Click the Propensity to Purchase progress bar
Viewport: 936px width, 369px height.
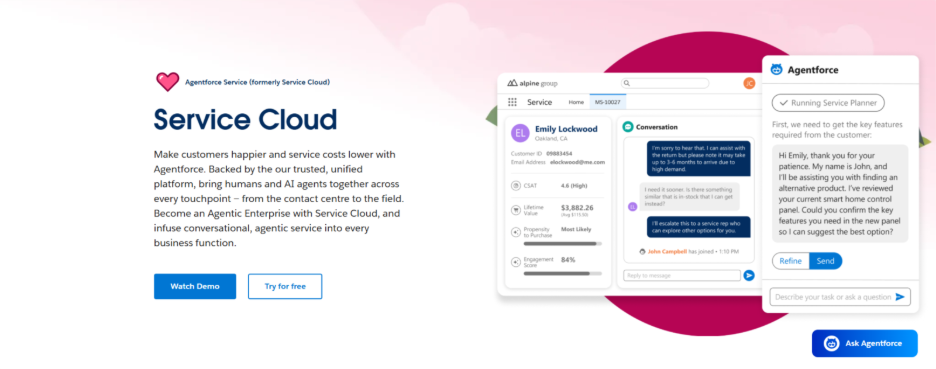pos(562,244)
